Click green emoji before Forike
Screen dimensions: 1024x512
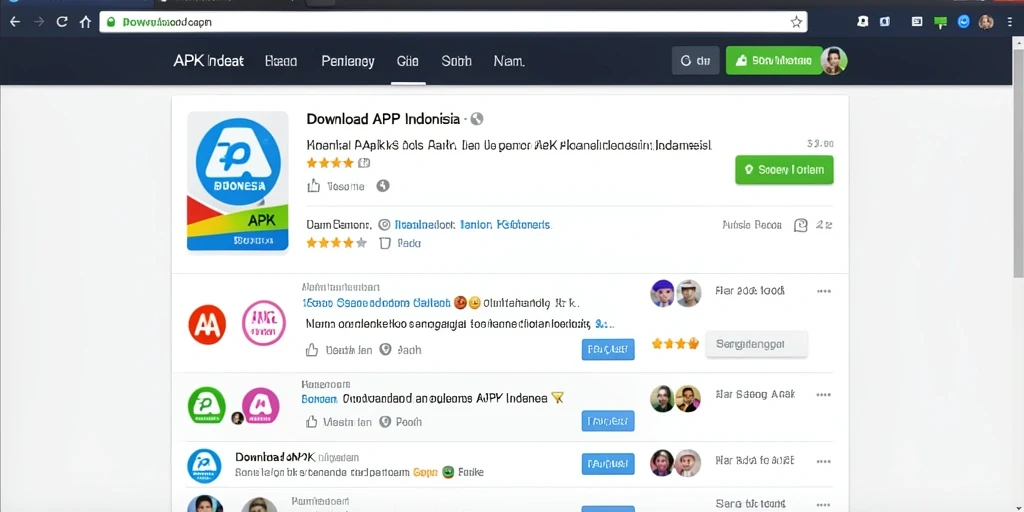(x=447, y=472)
